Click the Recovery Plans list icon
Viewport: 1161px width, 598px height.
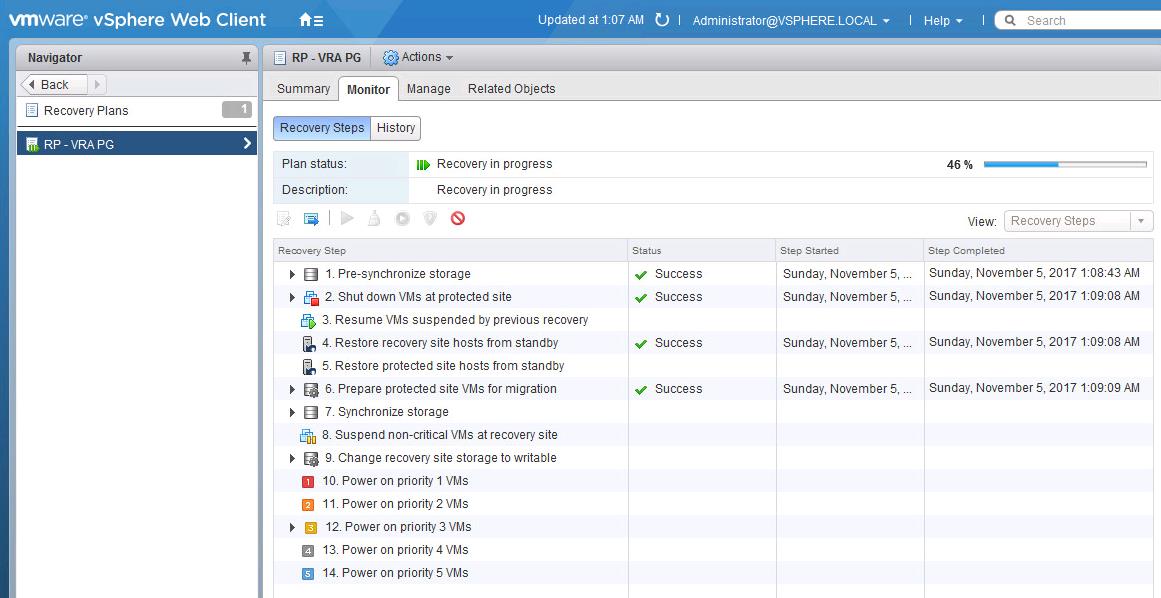pos(31,110)
